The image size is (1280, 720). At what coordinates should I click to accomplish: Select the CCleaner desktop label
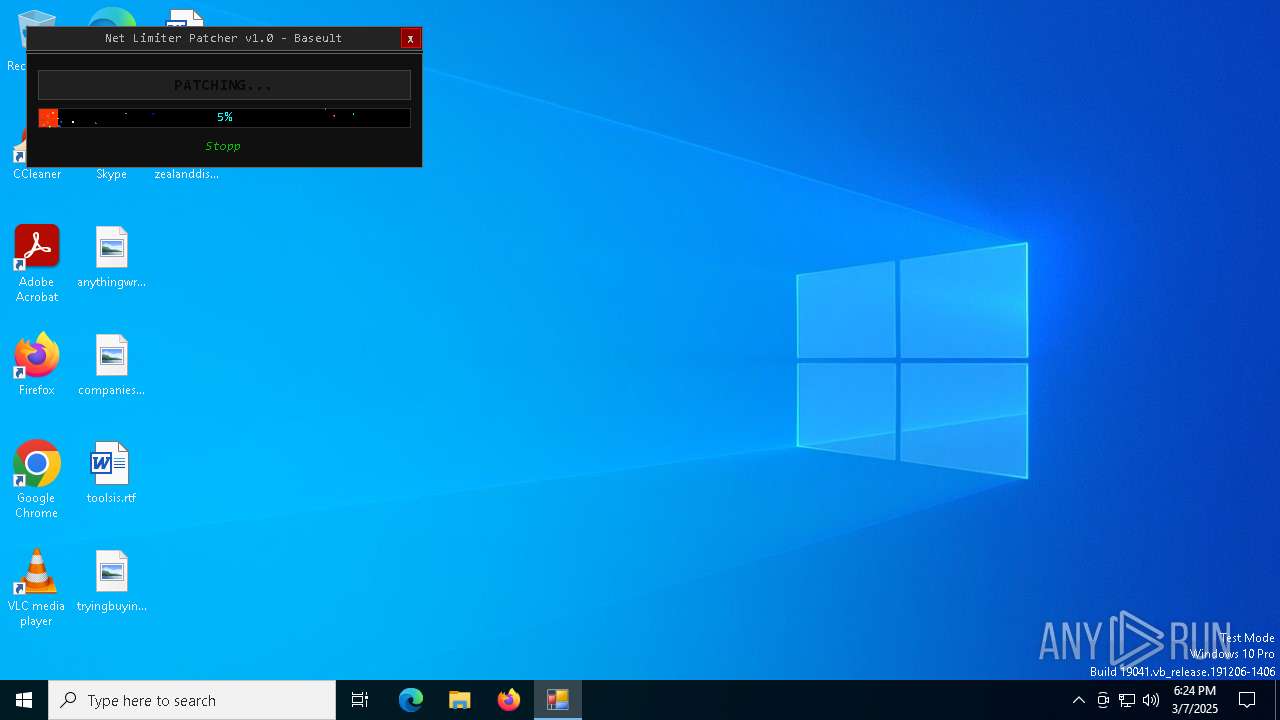pos(37,174)
